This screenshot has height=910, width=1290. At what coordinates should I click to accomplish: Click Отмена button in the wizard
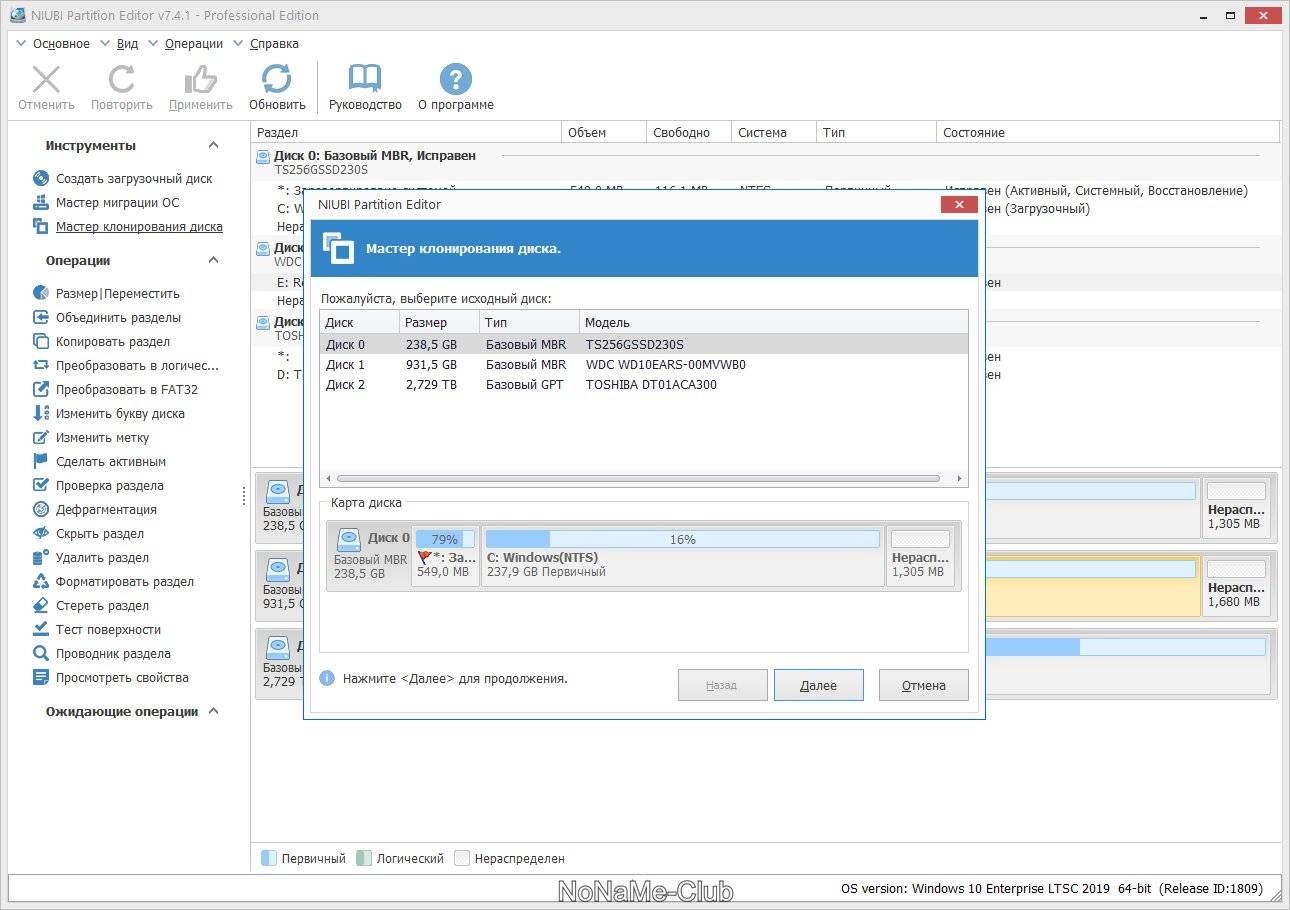[x=923, y=685]
